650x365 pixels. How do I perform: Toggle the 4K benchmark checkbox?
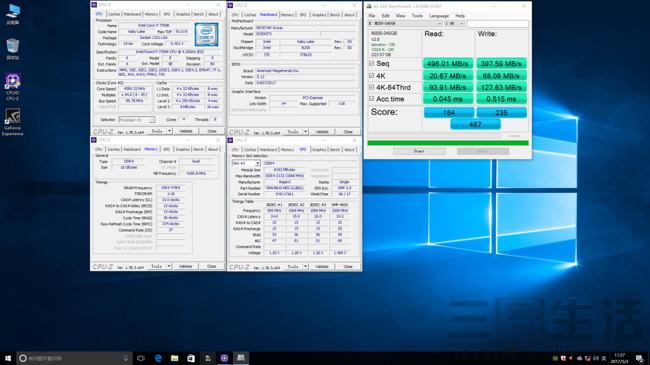(x=371, y=75)
